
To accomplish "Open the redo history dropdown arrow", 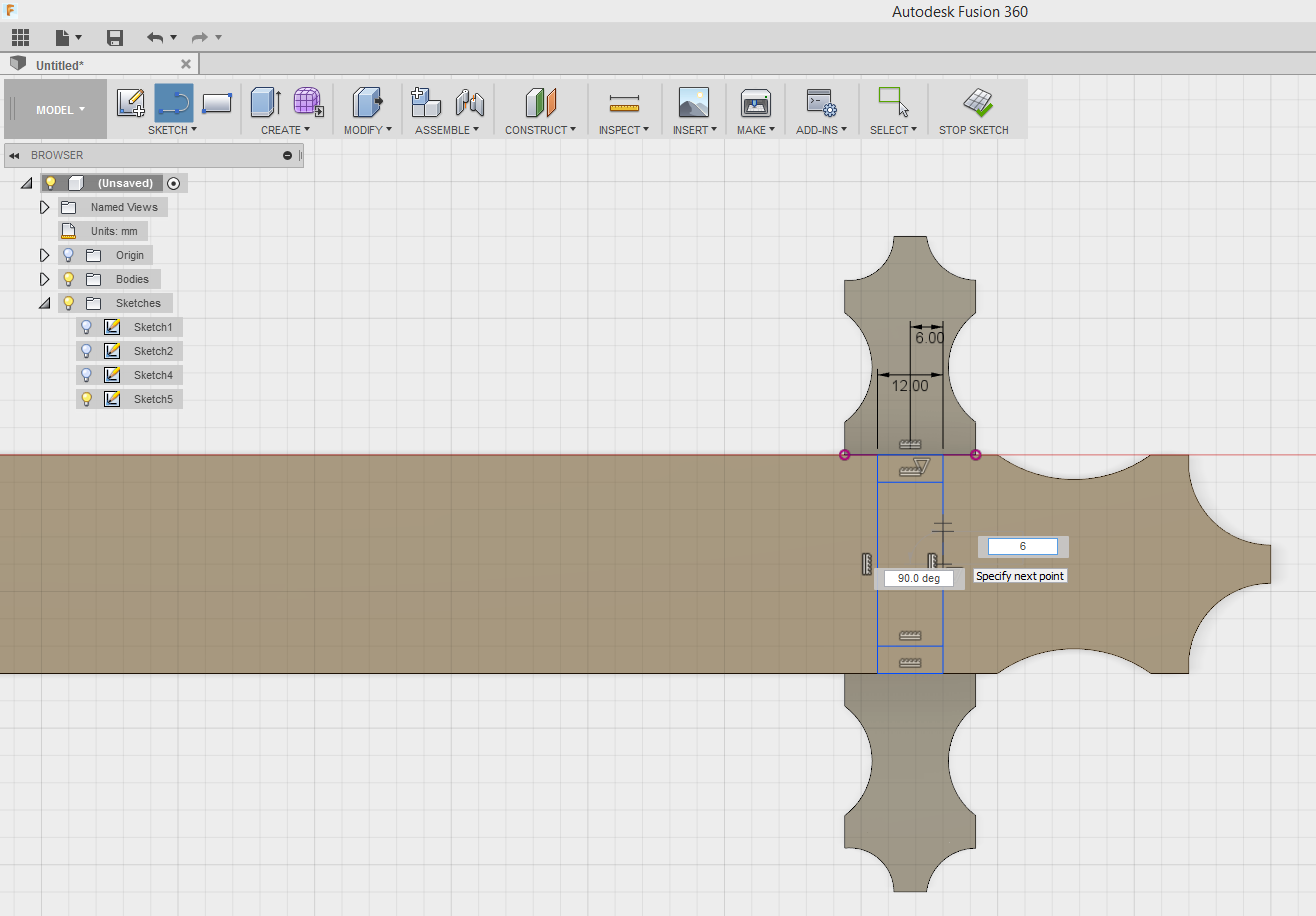I will pos(218,38).
